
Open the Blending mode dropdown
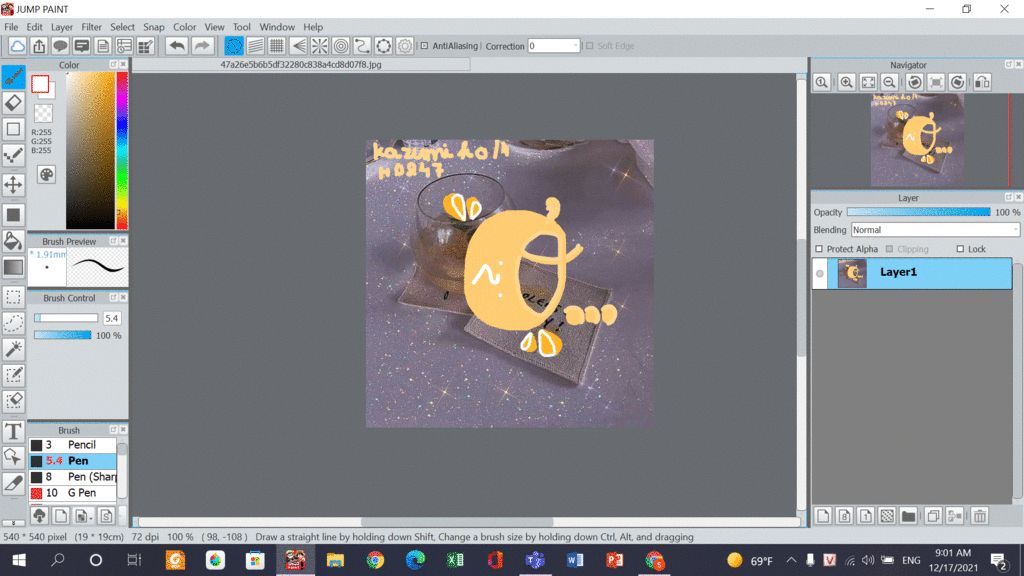click(x=935, y=230)
